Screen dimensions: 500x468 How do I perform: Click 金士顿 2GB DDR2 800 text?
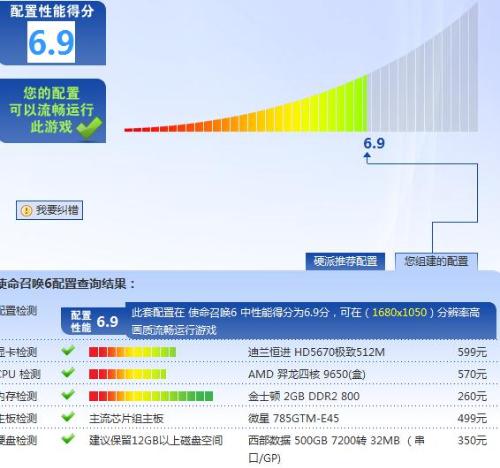pos(304,396)
